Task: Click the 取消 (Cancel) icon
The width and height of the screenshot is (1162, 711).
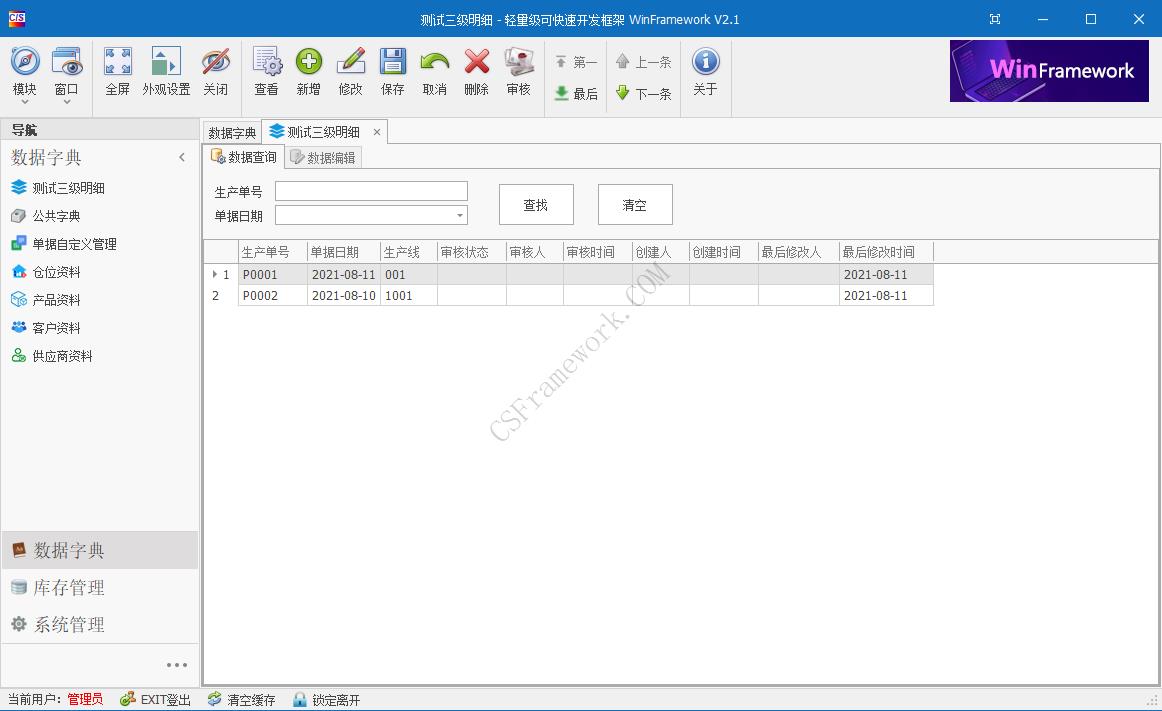Action: [433, 71]
